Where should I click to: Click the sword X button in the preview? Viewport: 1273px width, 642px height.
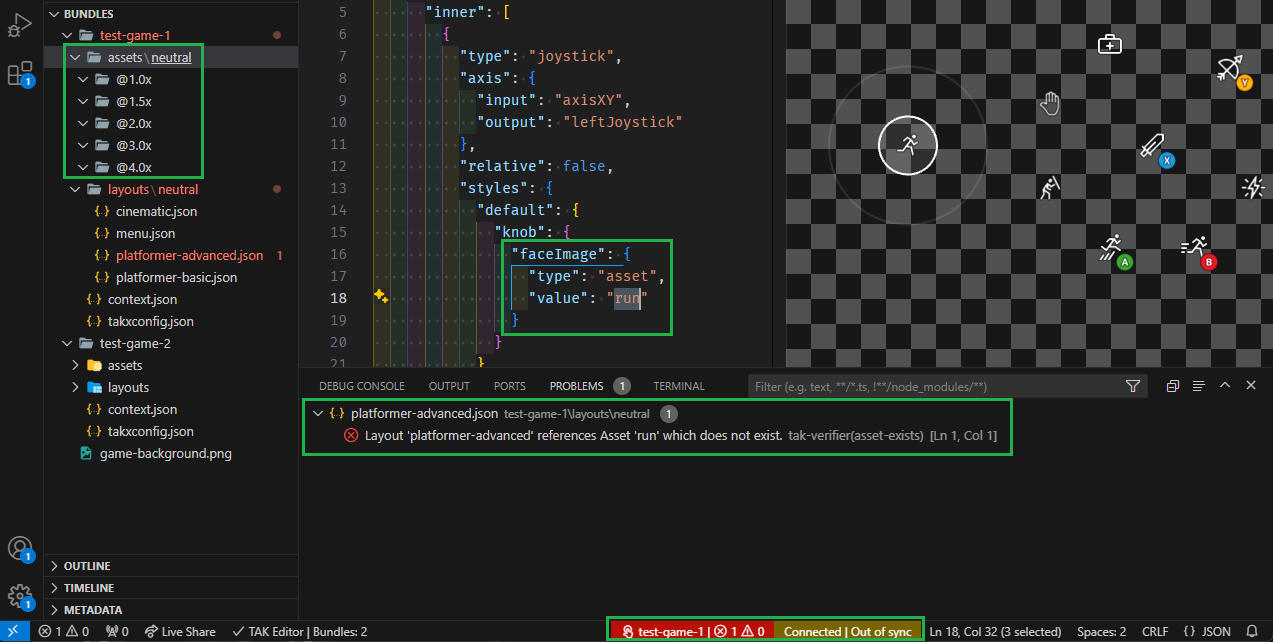click(x=1157, y=150)
